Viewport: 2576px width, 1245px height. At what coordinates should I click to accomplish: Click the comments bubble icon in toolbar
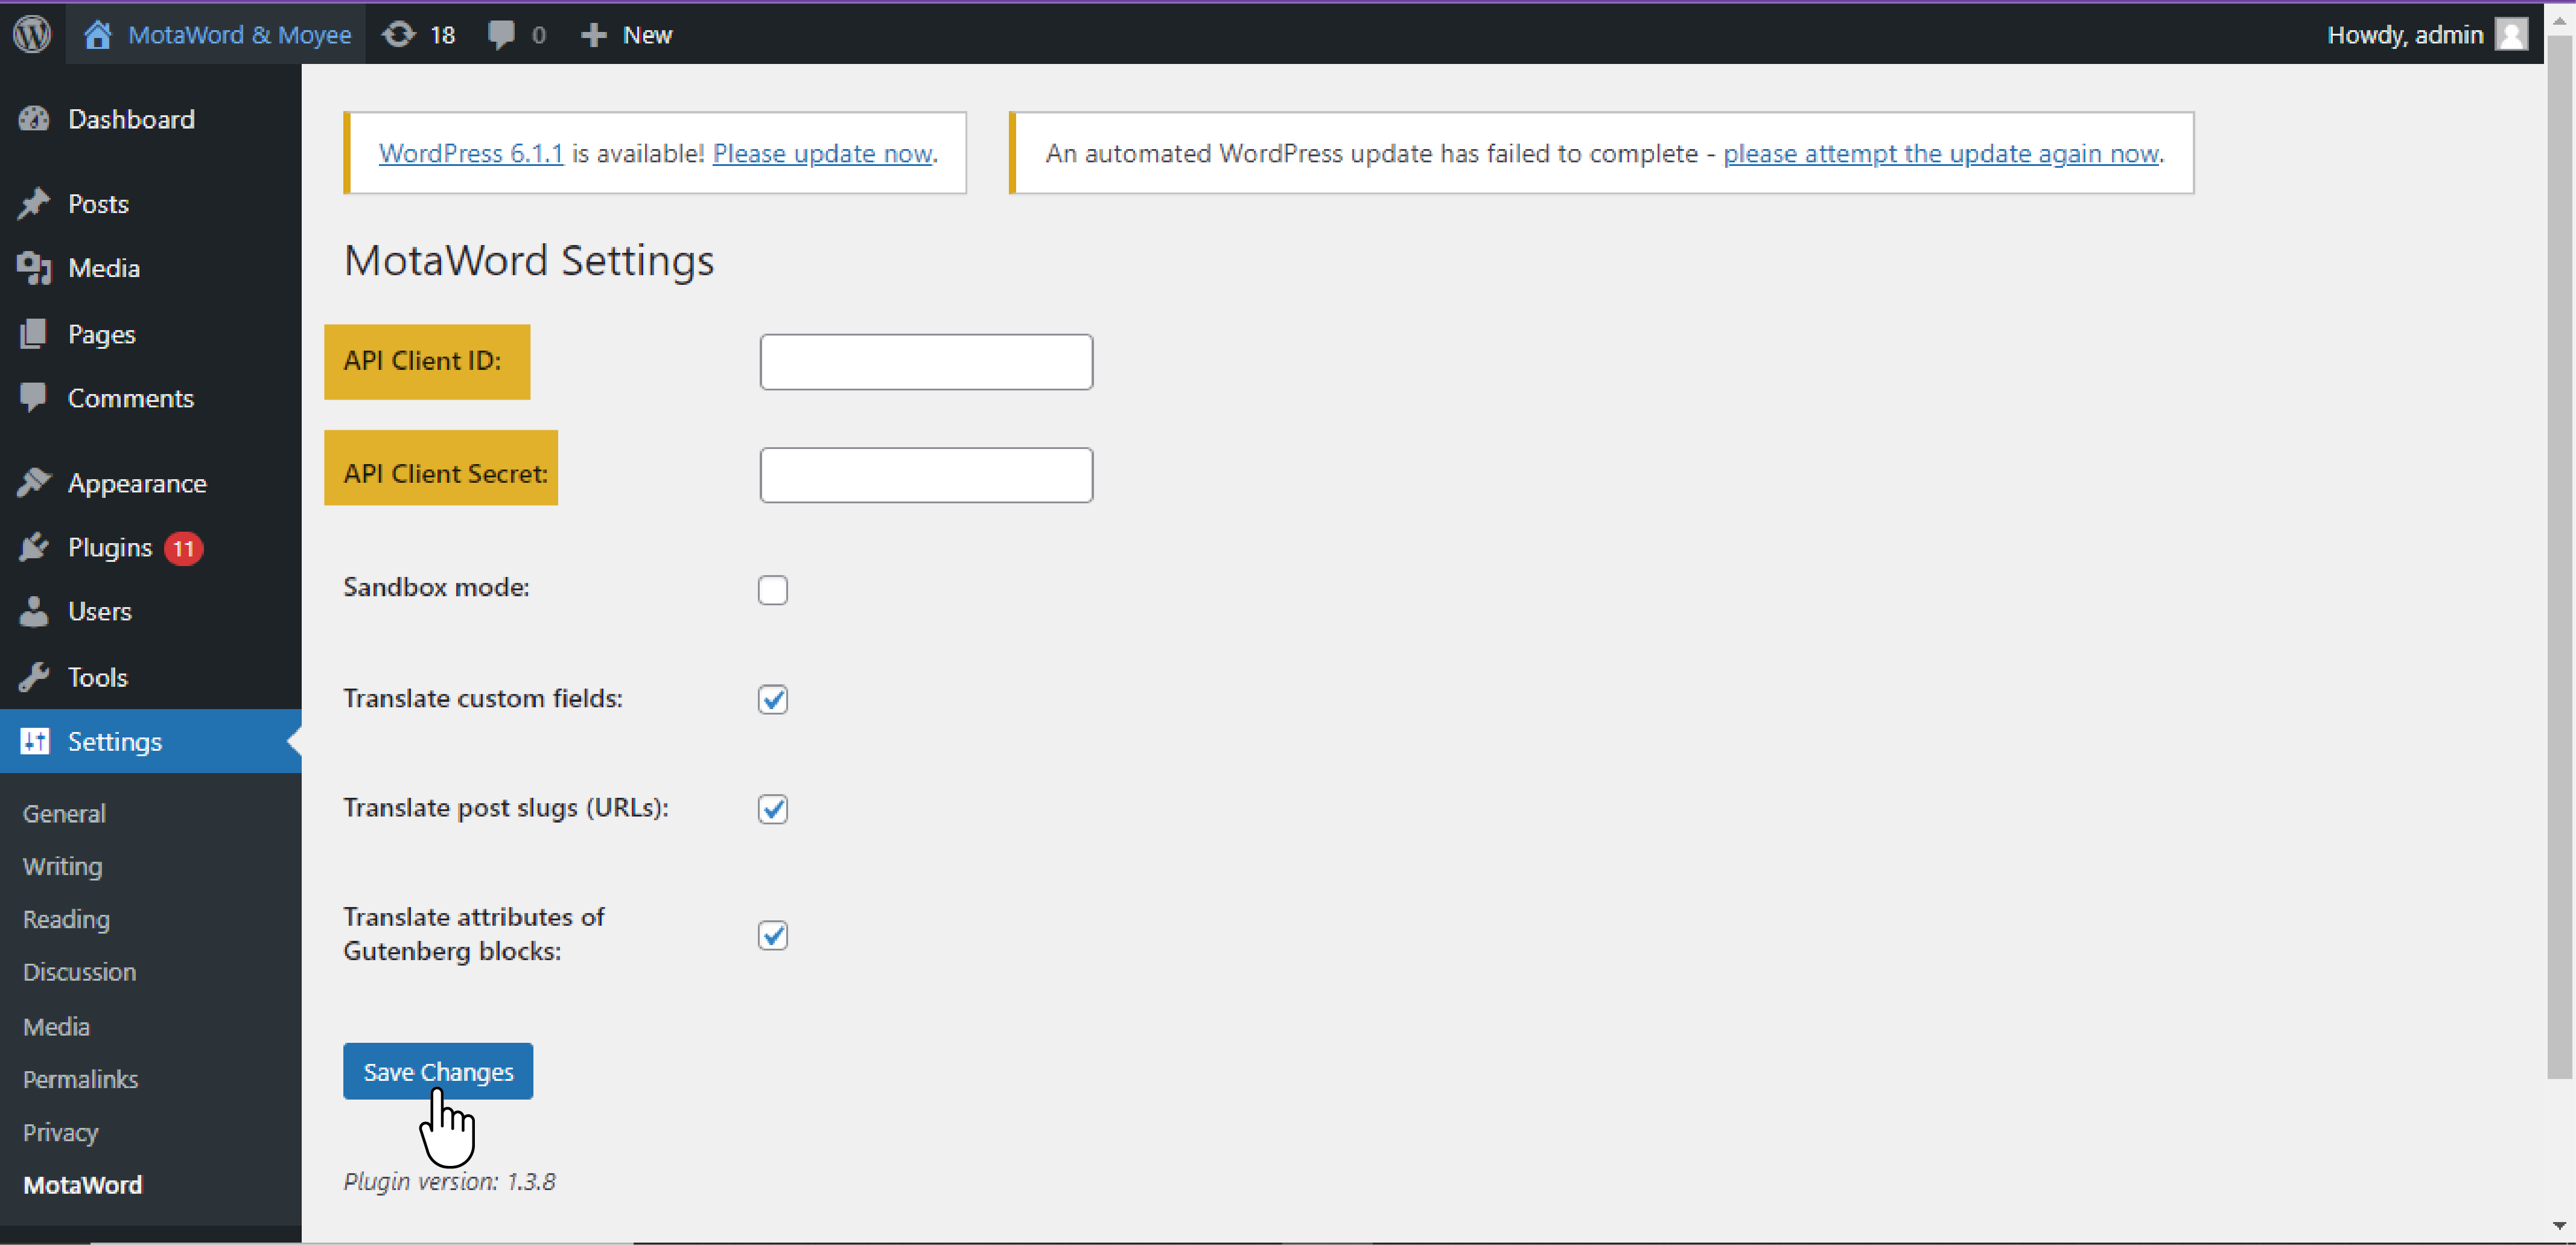tap(501, 35)
